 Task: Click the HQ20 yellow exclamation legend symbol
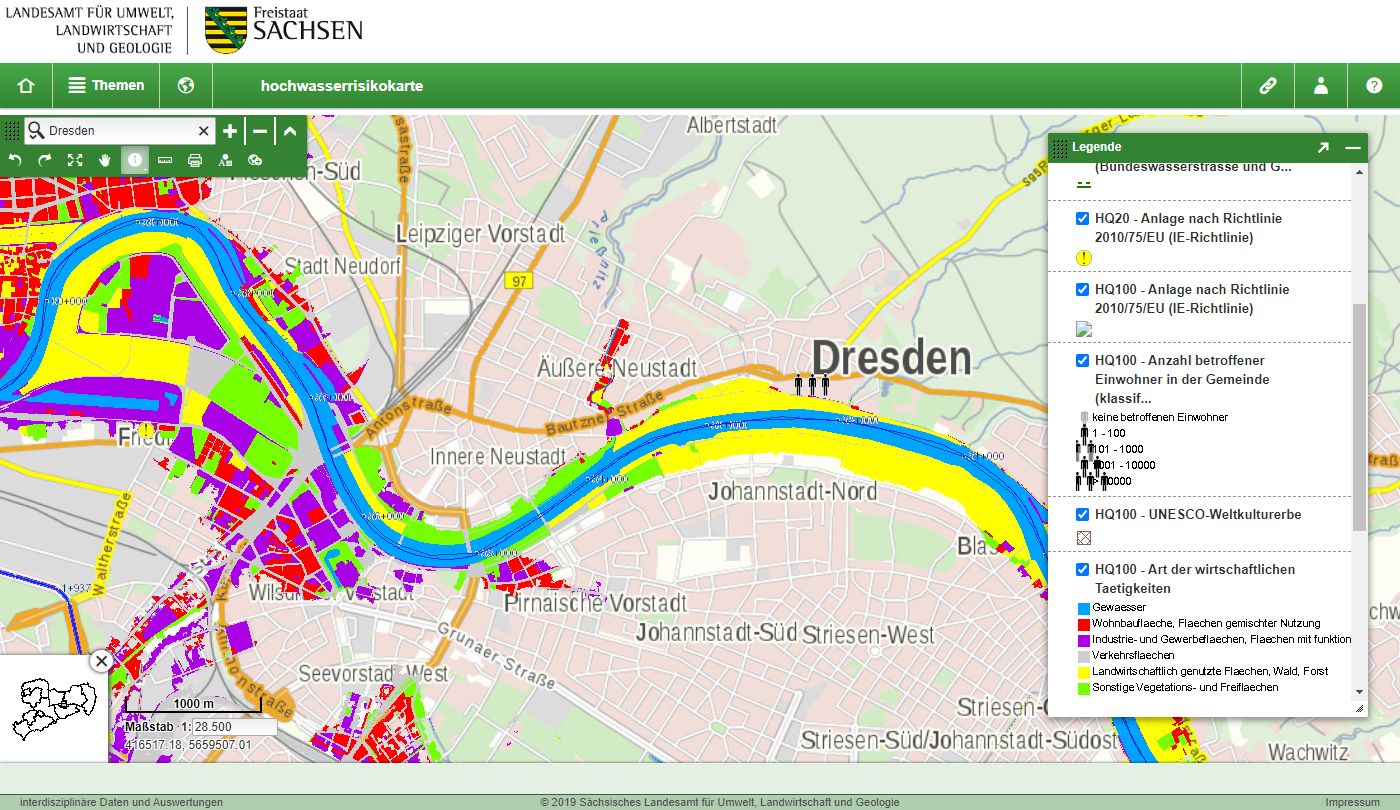tap(1084, 258)
